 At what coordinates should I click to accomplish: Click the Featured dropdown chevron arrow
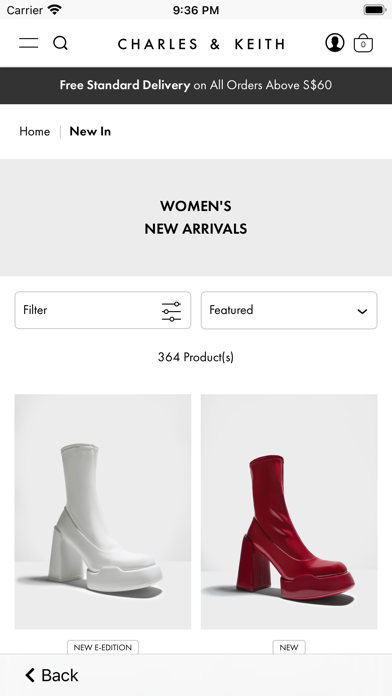[362, 311]
